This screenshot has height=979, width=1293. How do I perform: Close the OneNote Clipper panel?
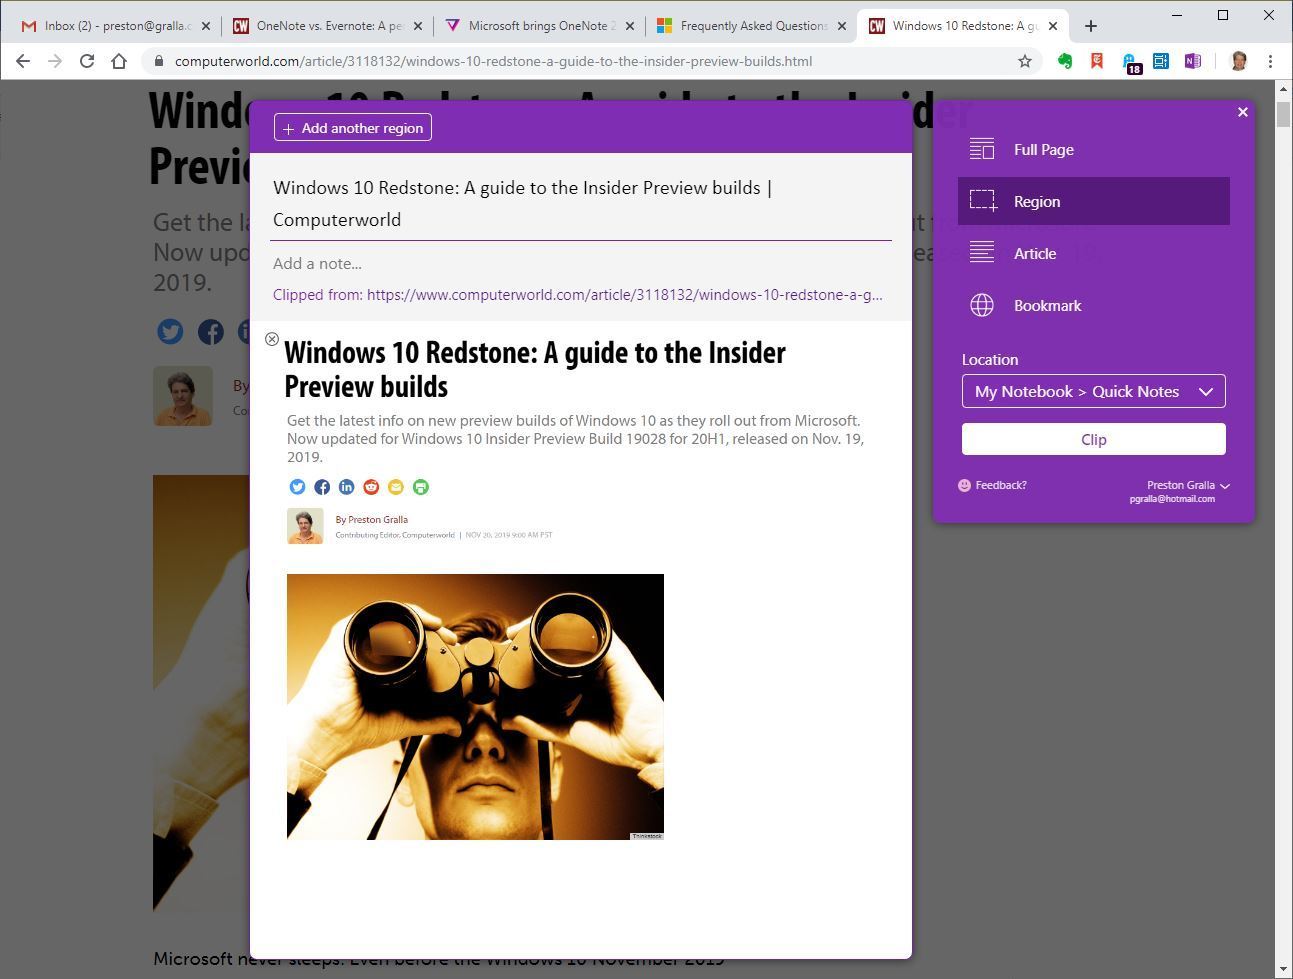pos(1243,112)
